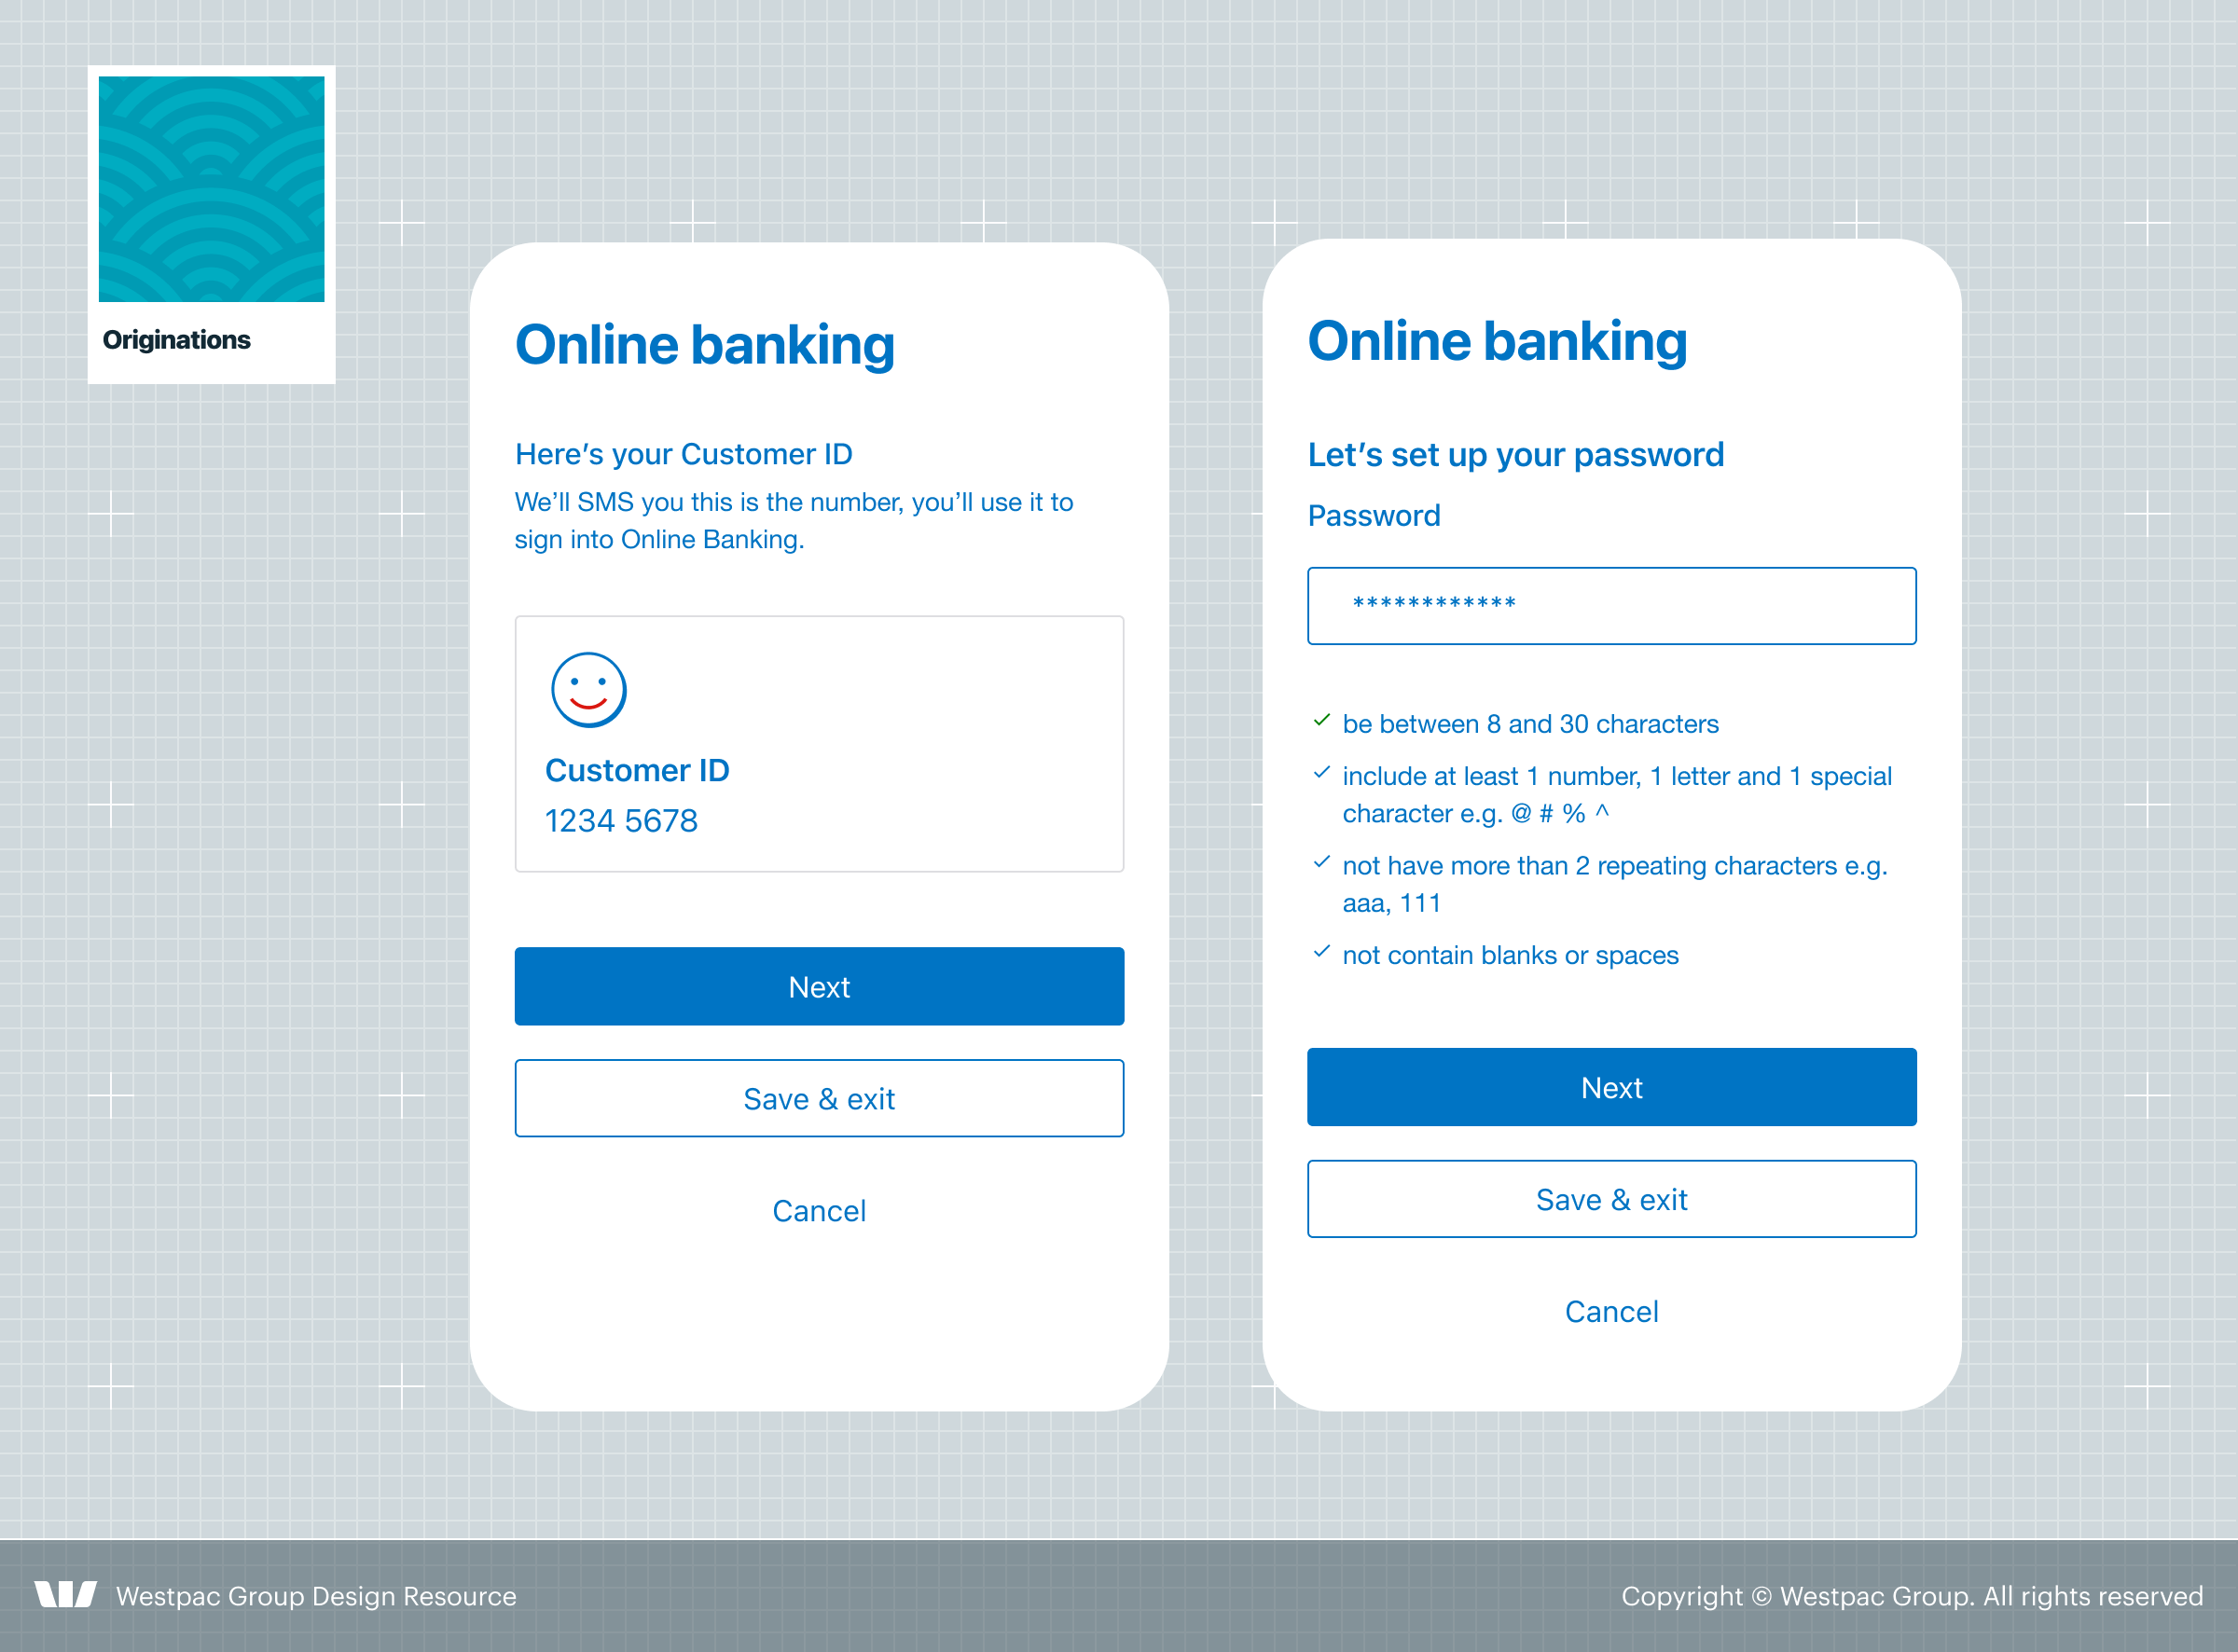The height and width of the screenshot is (1652, 2238).
Task: Click the checkmark icon next to special character rule
Action: coord(1317,773)
